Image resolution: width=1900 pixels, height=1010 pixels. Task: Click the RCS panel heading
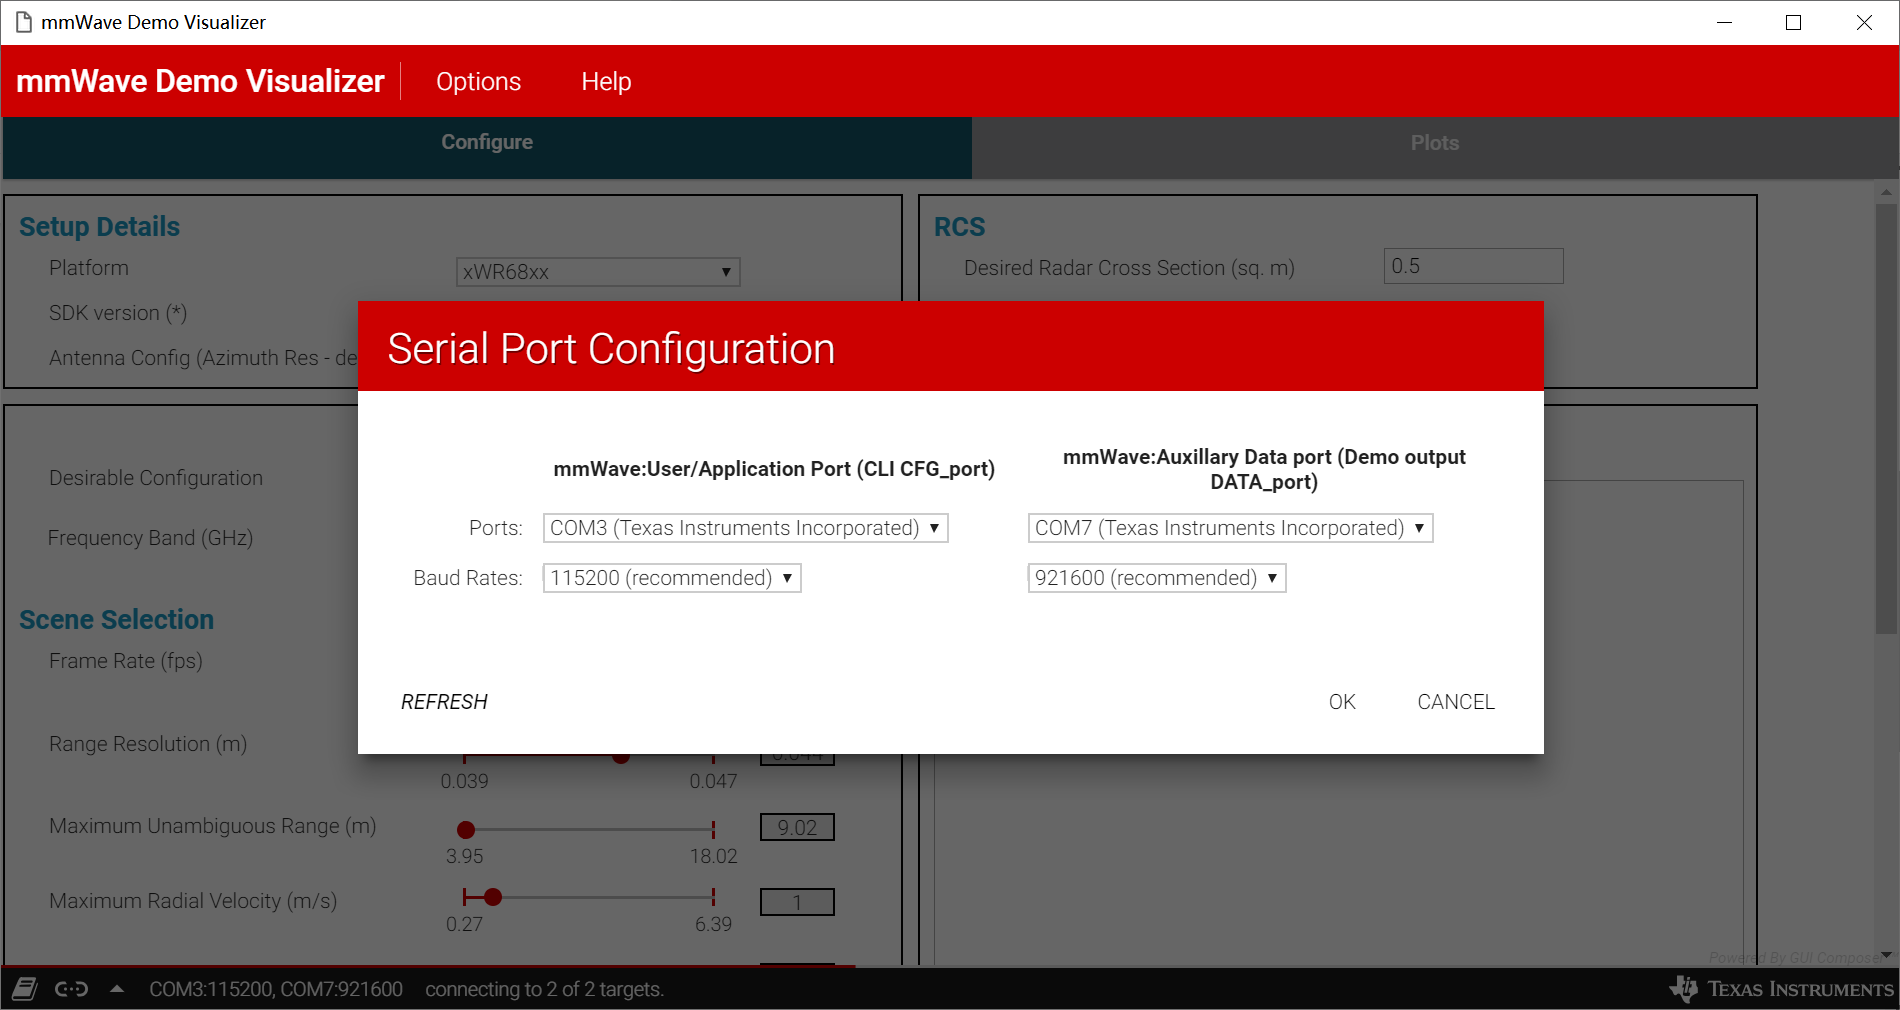[960, 227]
